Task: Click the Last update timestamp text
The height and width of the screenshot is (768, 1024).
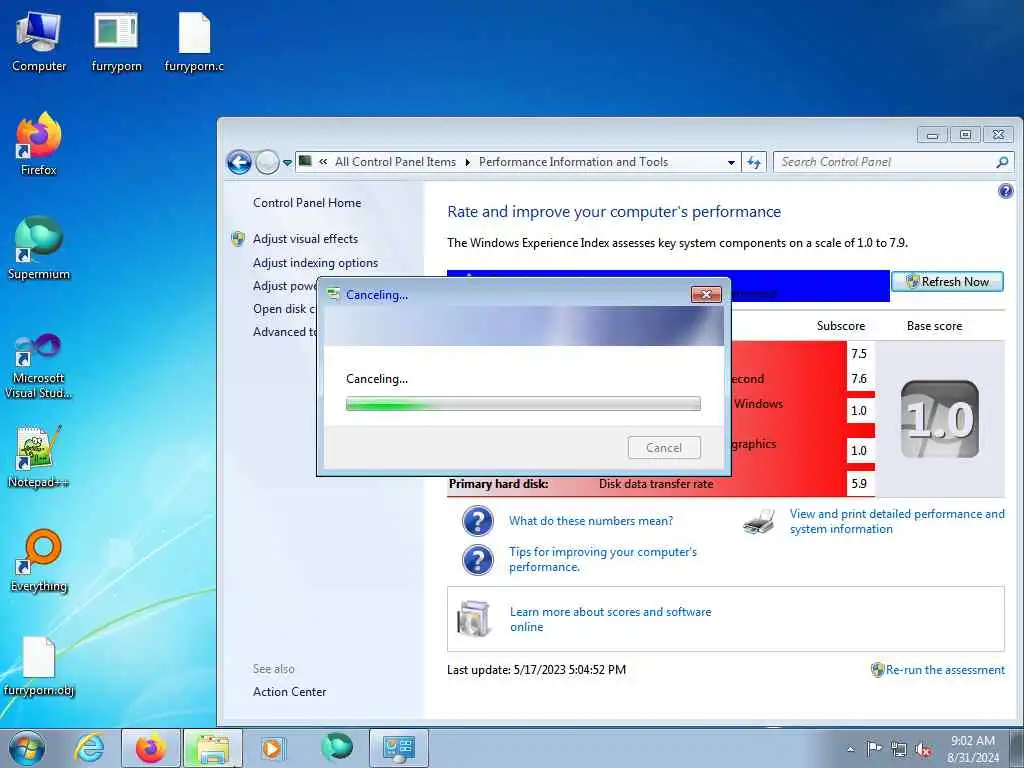Action: point(536,669)
